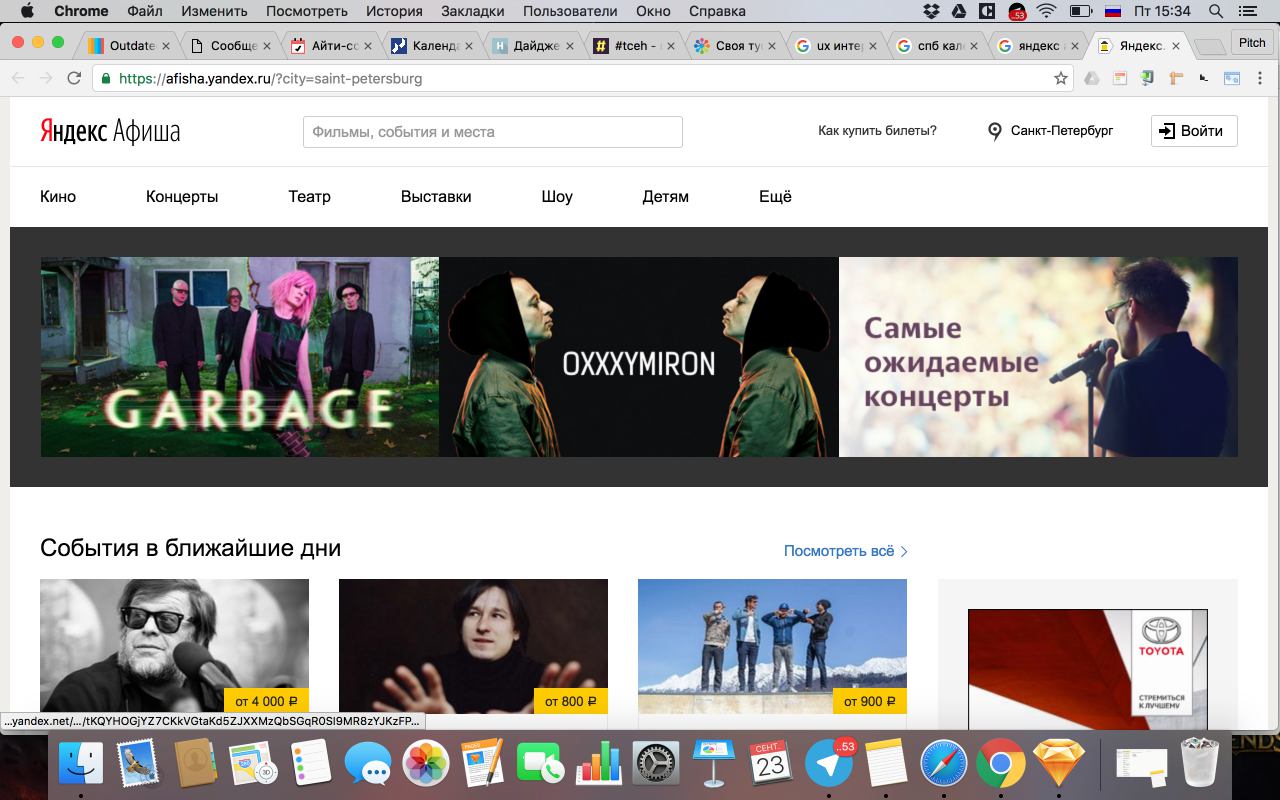Click the Яндекс Афиша logo
This screenshot has height=800, width=1280.
110,131
